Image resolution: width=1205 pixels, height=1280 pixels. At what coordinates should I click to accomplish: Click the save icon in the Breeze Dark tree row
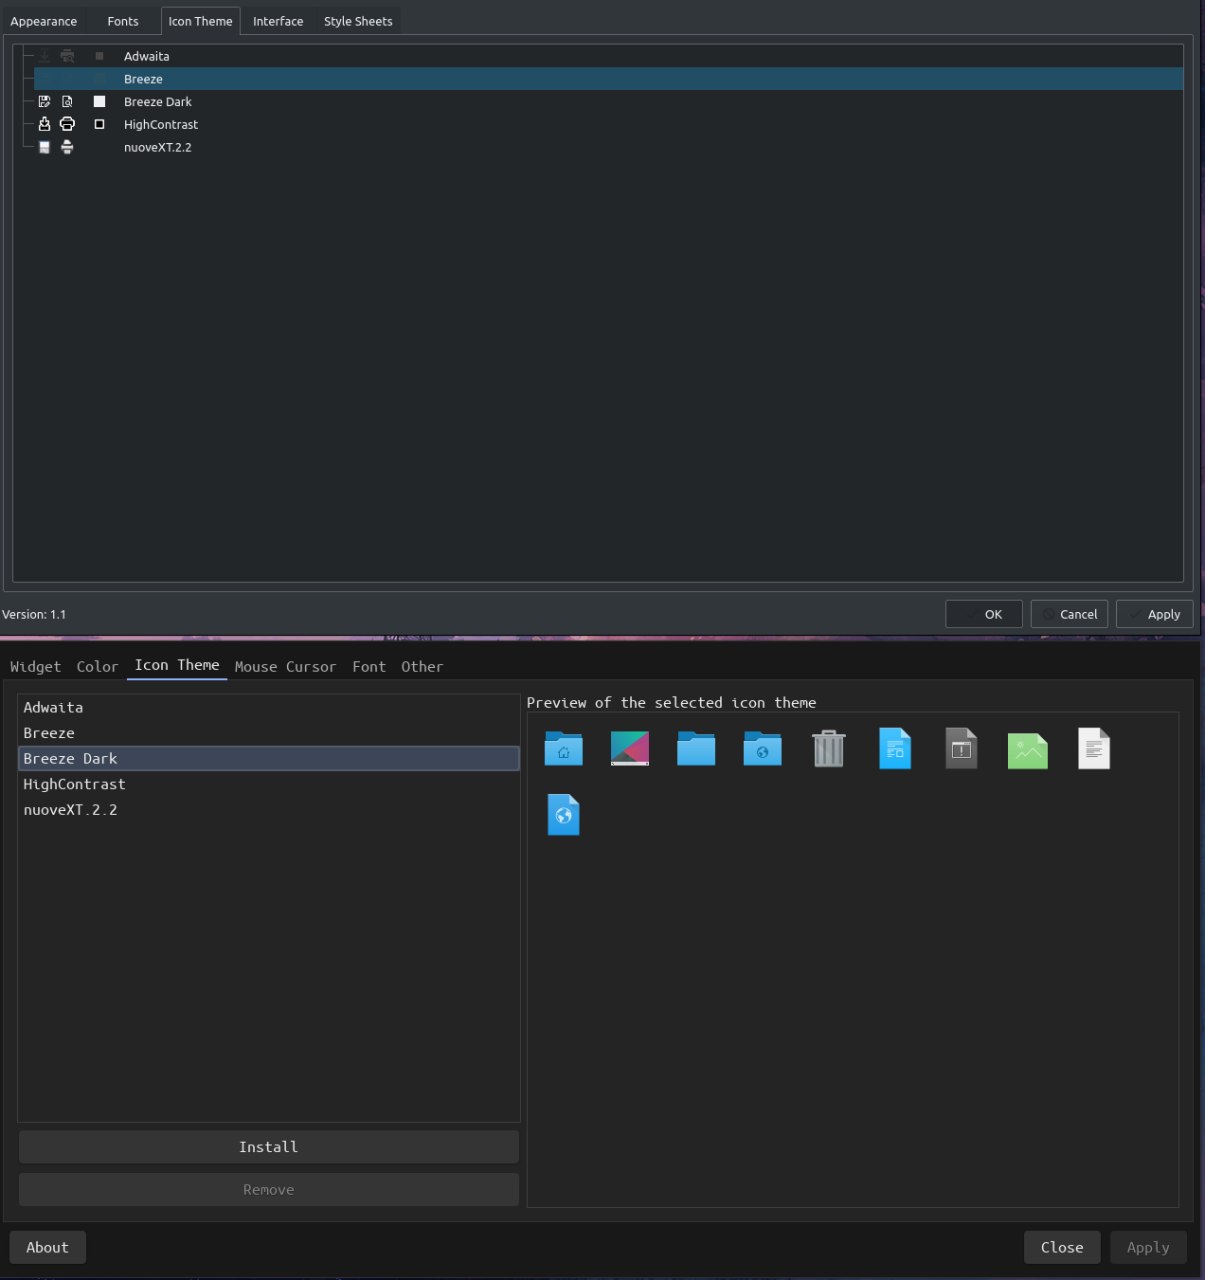tap(44, 102)
